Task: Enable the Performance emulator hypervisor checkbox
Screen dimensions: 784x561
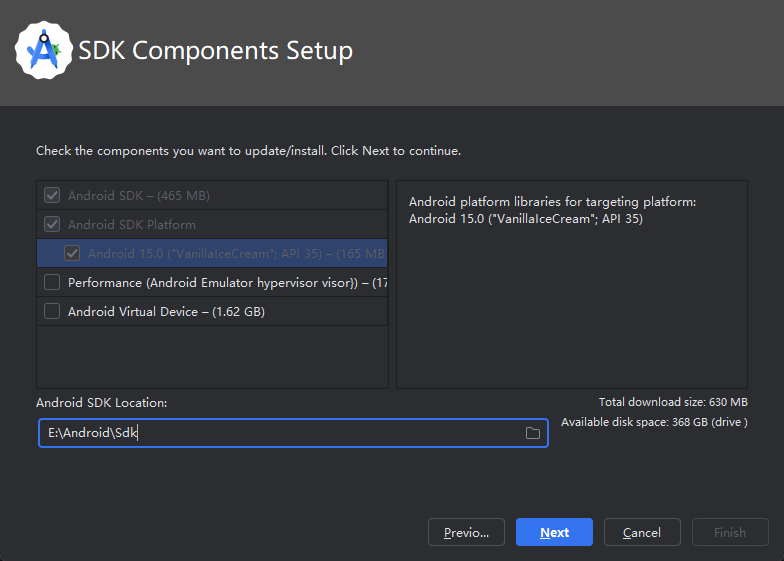Action: coord(53,283)
